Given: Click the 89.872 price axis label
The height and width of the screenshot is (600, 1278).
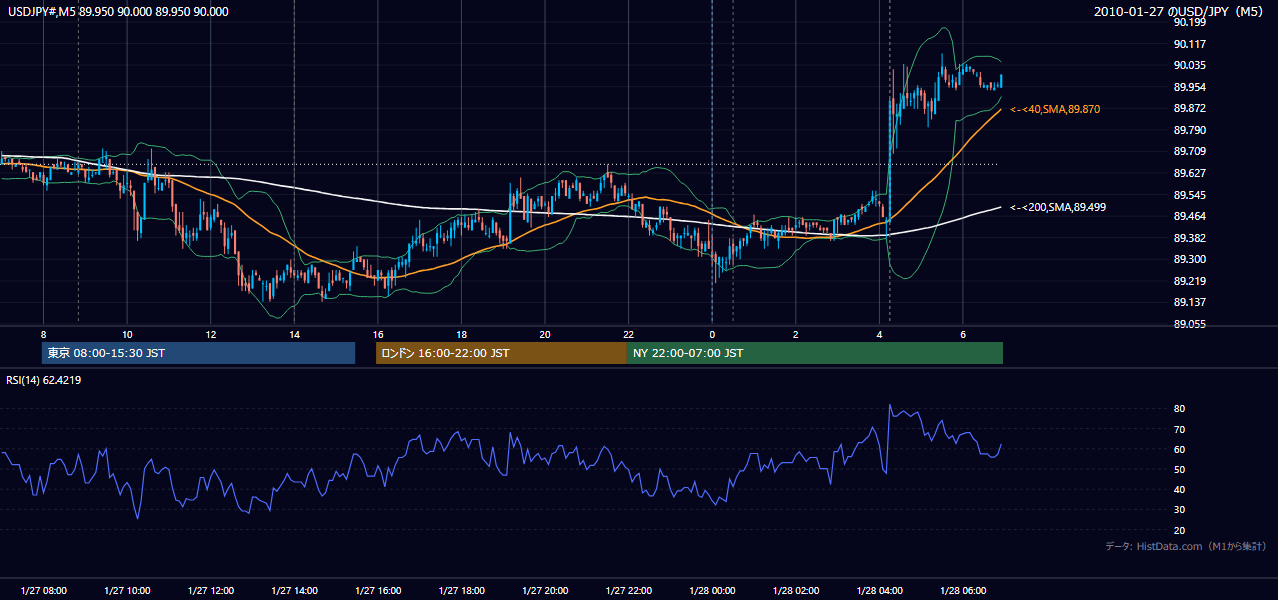Looking at the screenshot, I should [1188, 108].
